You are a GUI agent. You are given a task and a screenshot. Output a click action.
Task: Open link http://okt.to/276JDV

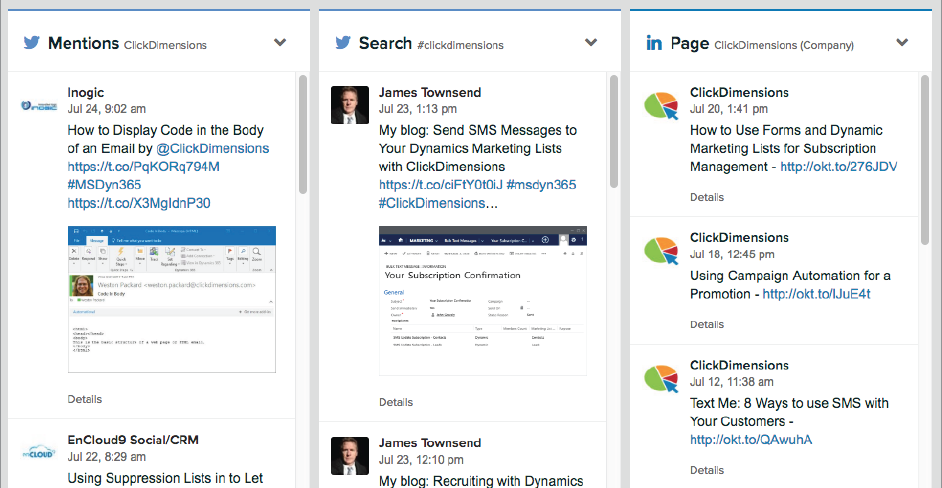tap(839, 166)
